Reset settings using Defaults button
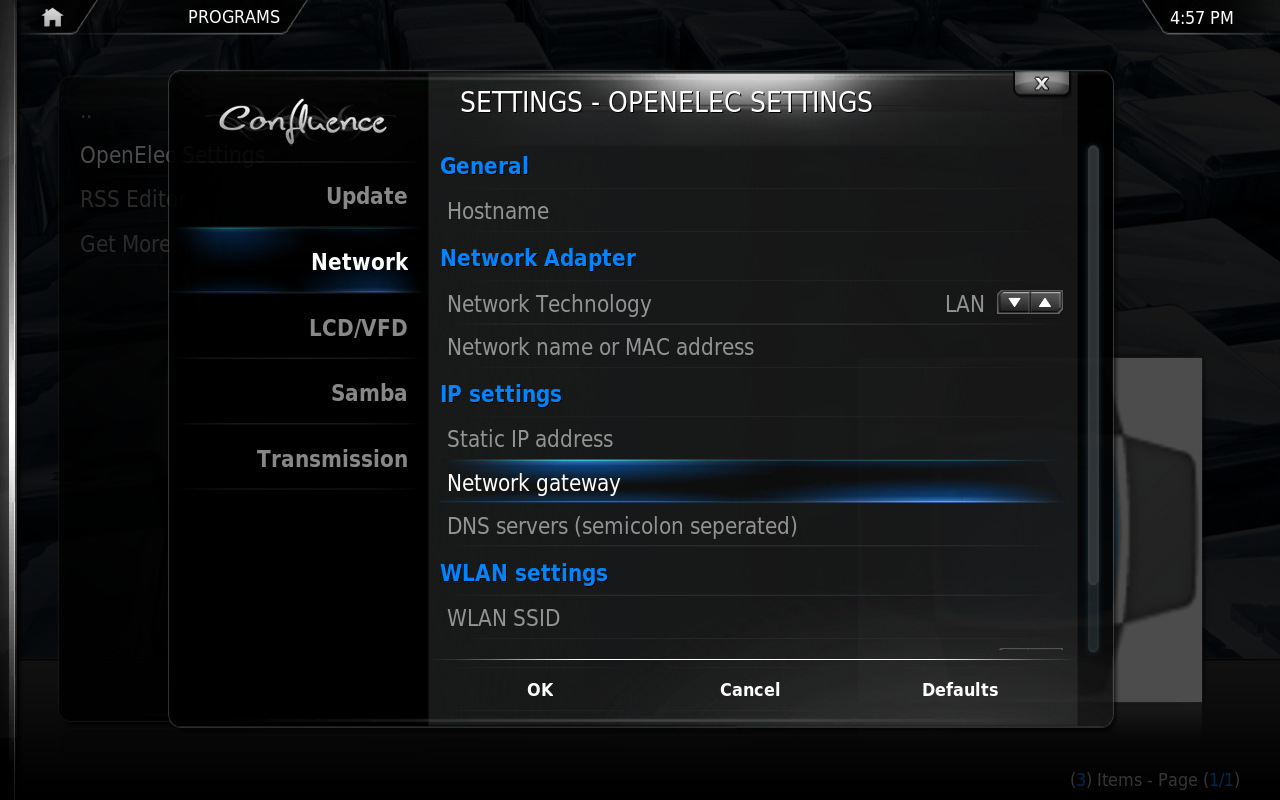 pyautogui.click(x=960, y=689)
